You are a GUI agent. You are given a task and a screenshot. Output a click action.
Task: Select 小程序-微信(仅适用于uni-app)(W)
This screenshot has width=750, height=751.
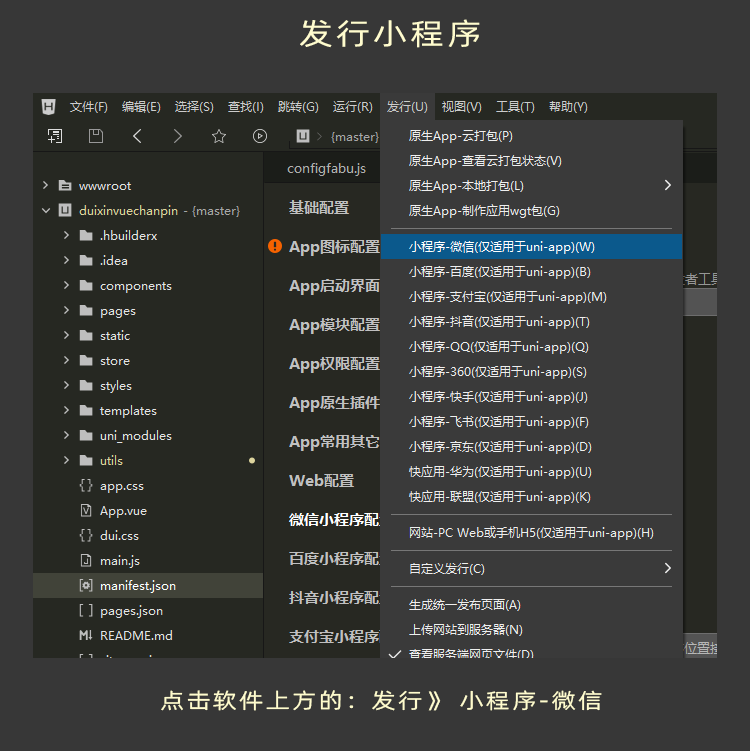tap(531, 247)
